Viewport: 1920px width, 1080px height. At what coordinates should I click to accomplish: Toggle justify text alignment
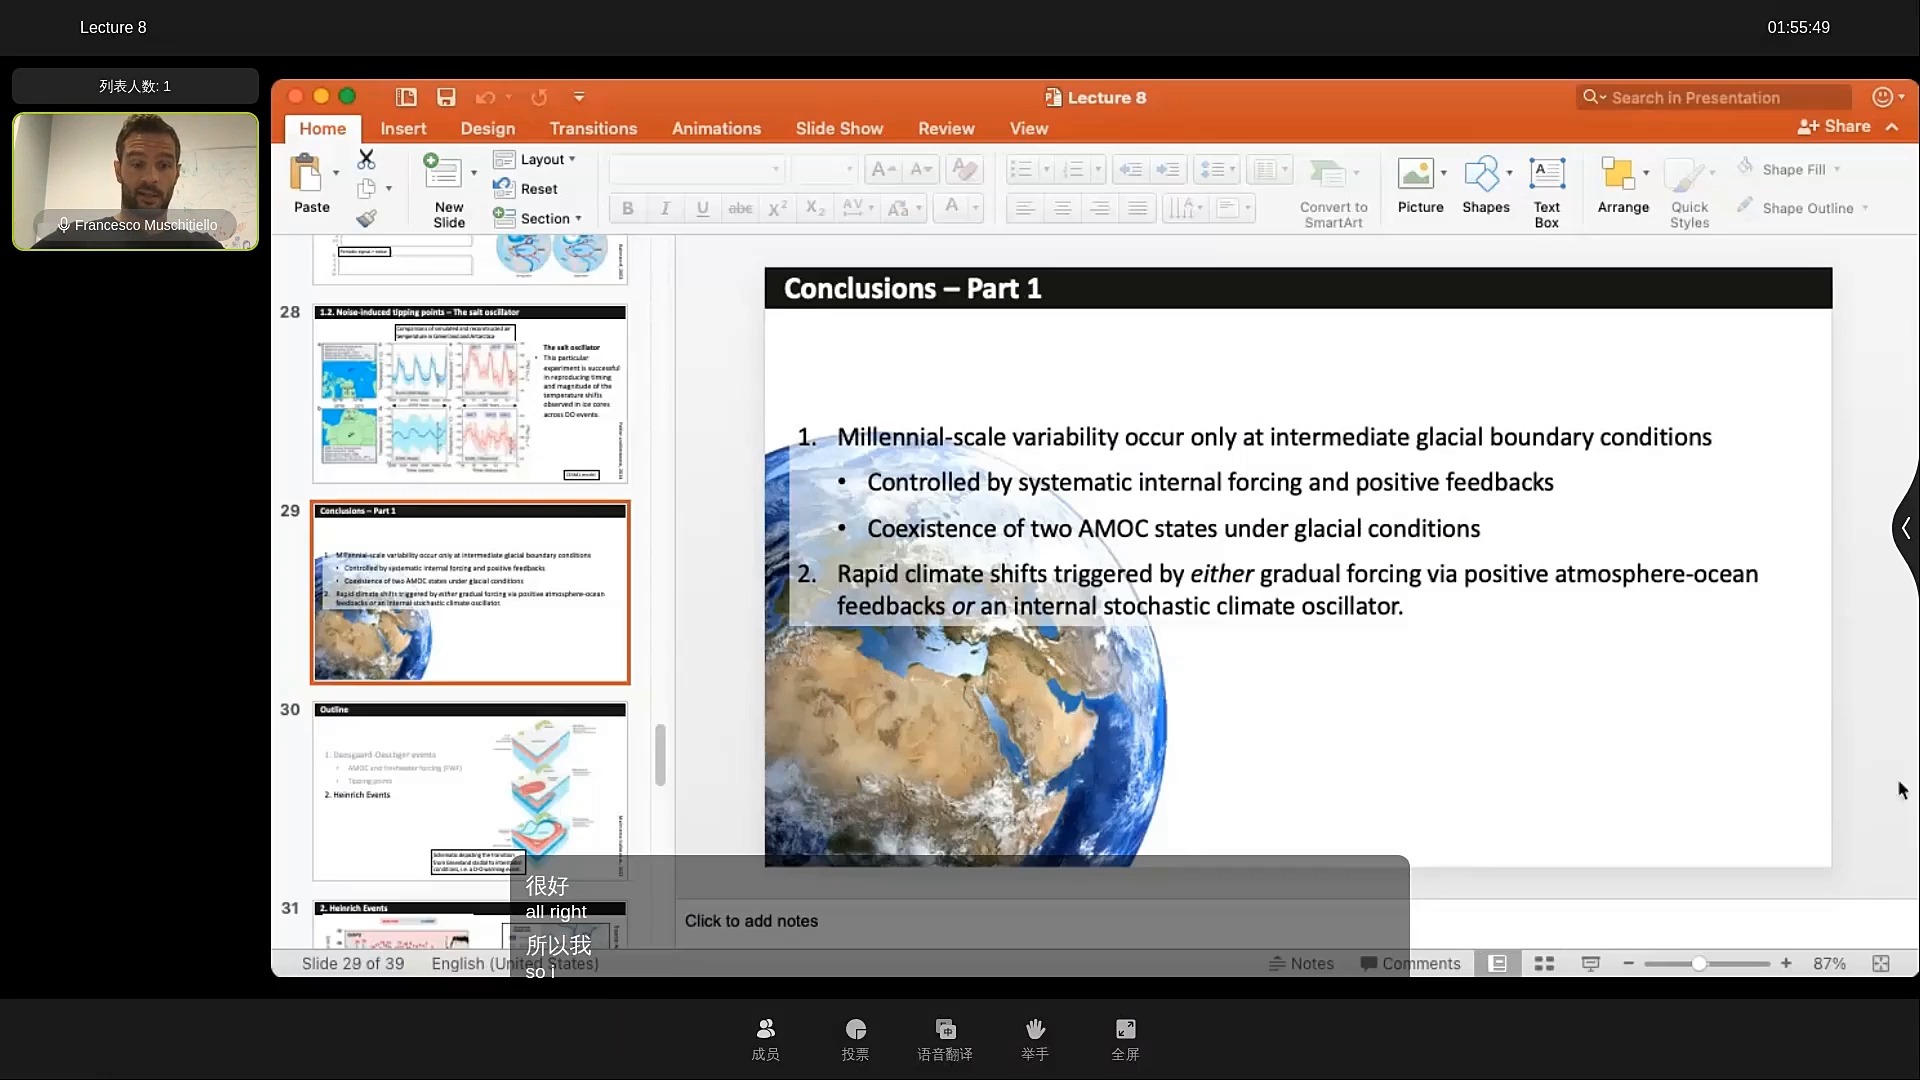pos(1137,208)
